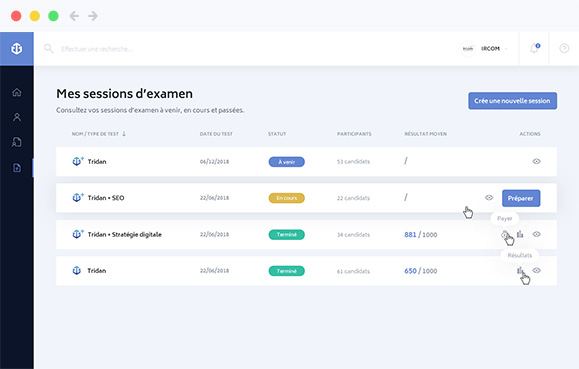This screenshot has width=579, height=369.
Task: Open the candidates document sidebar icon
Action: point(17,142)
